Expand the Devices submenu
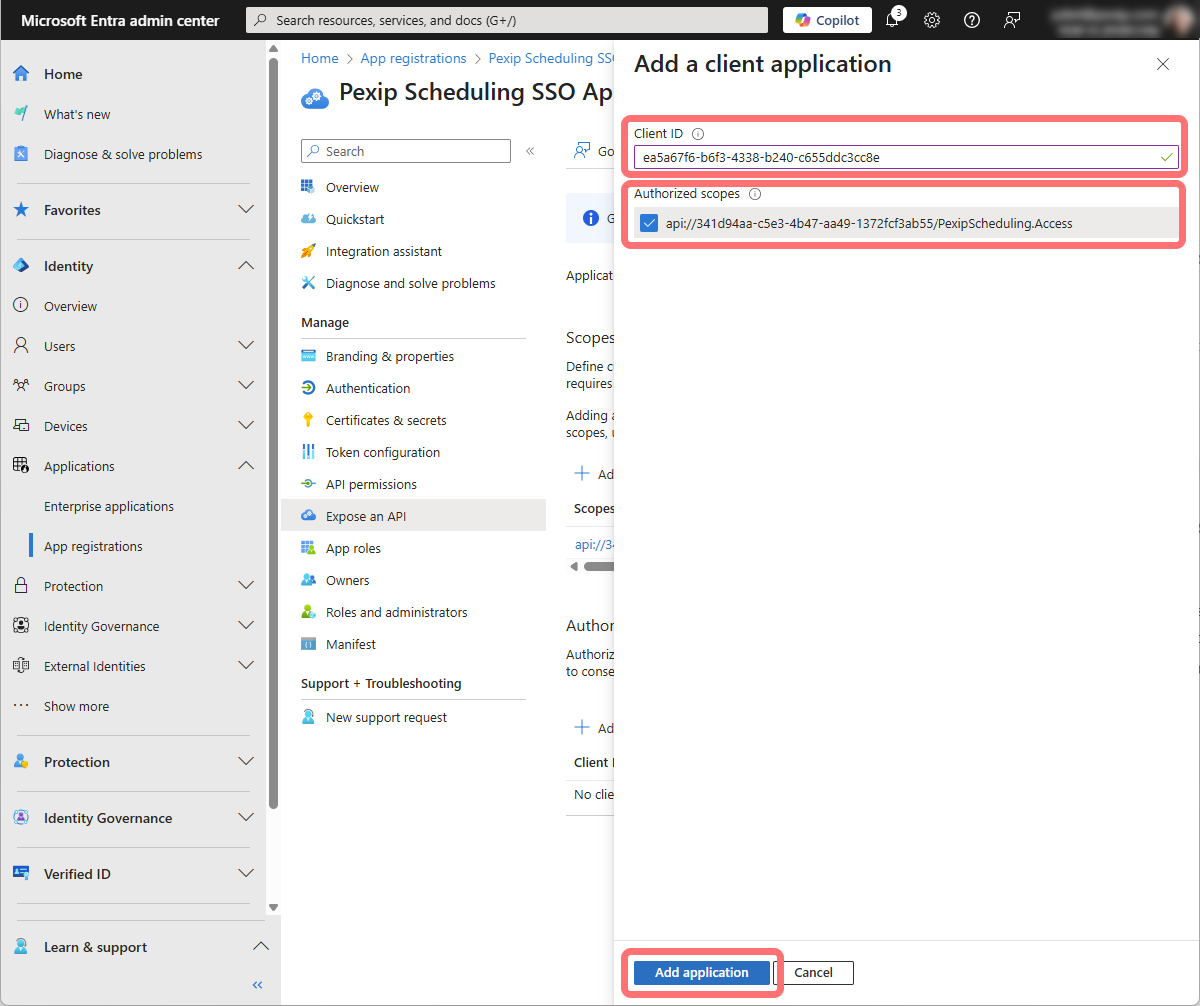This screenshot has height=1006, width=1200. pos(246,426)
